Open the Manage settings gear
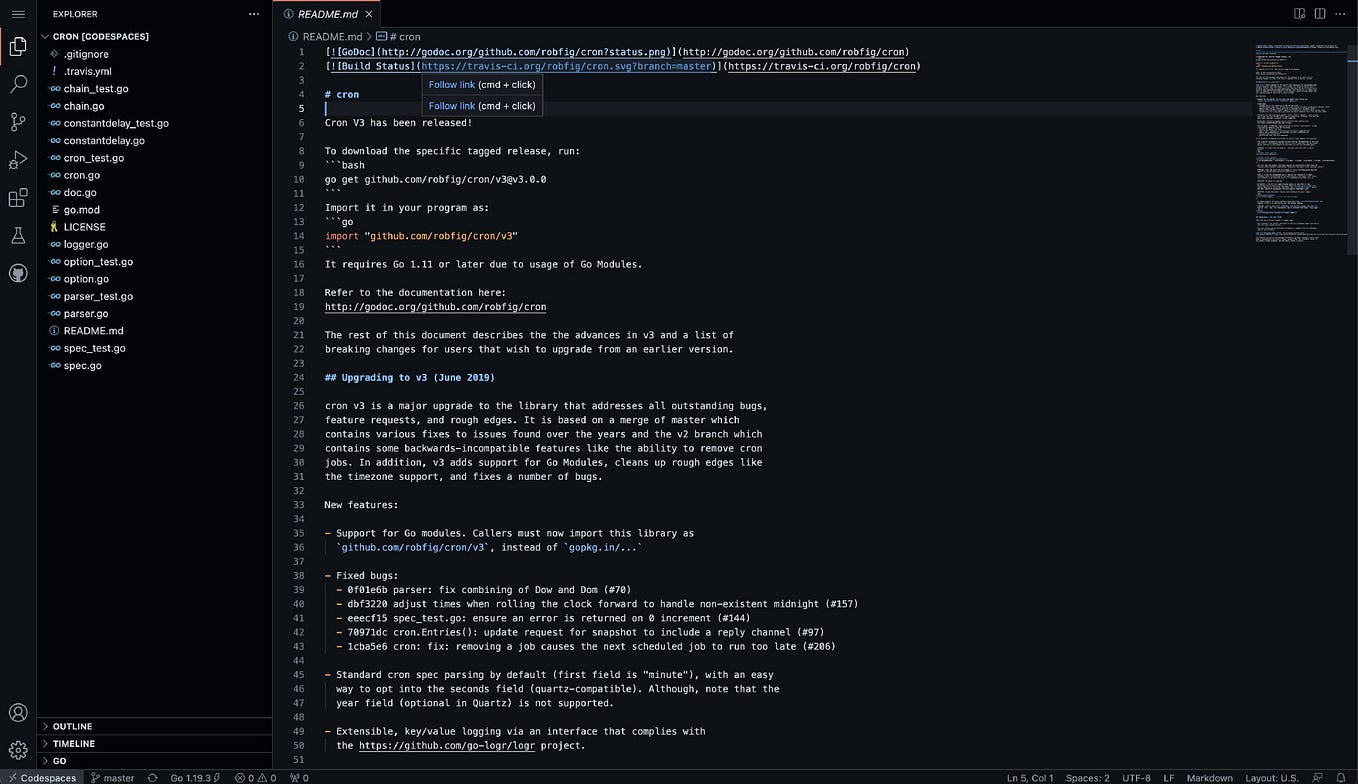This screenshot has width=1358, height=784. point(17,749)
